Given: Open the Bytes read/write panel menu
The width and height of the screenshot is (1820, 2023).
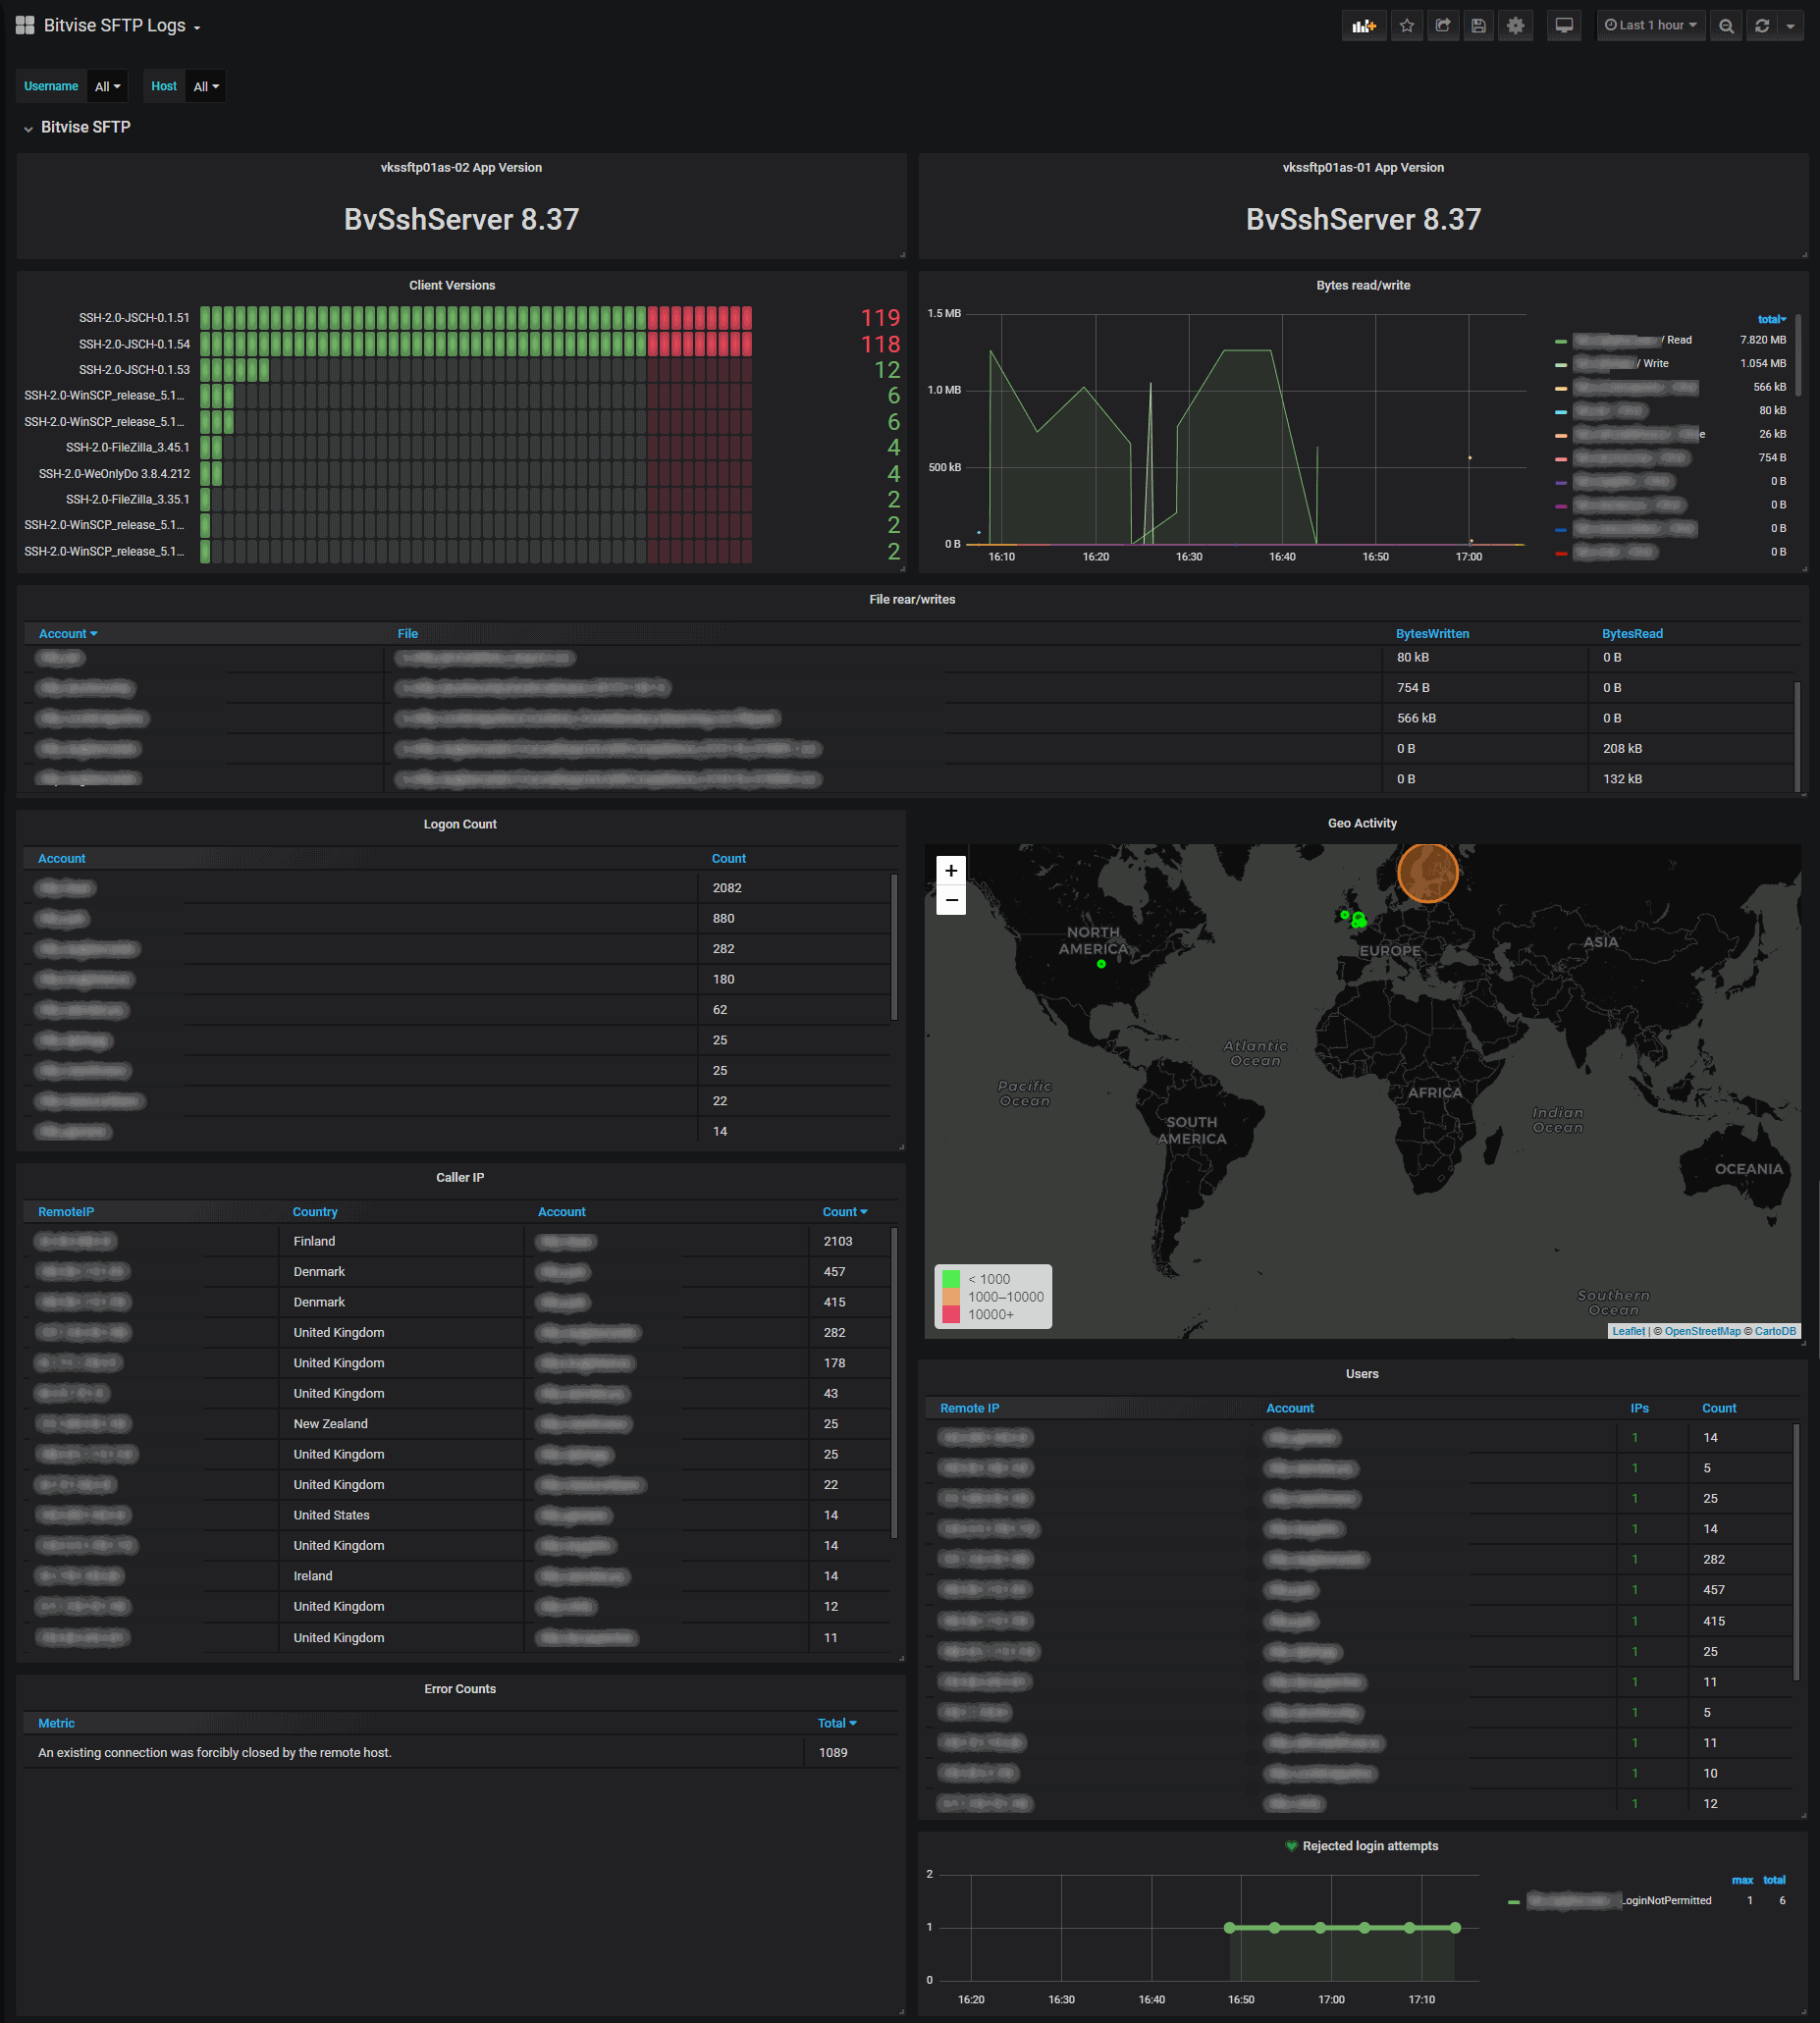Looking at the screenshot, I should tap(1363, 286).
